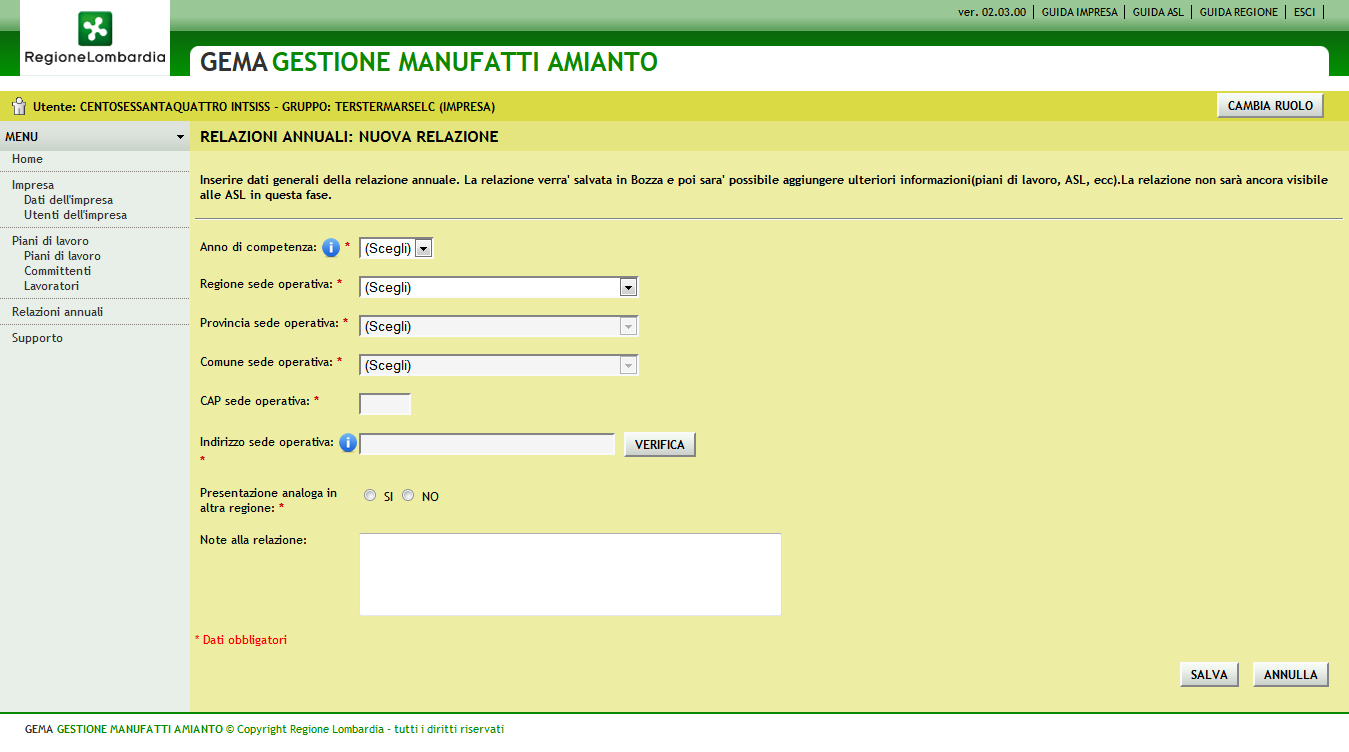
Task: Open Supporto menu item
Action: 37,338
